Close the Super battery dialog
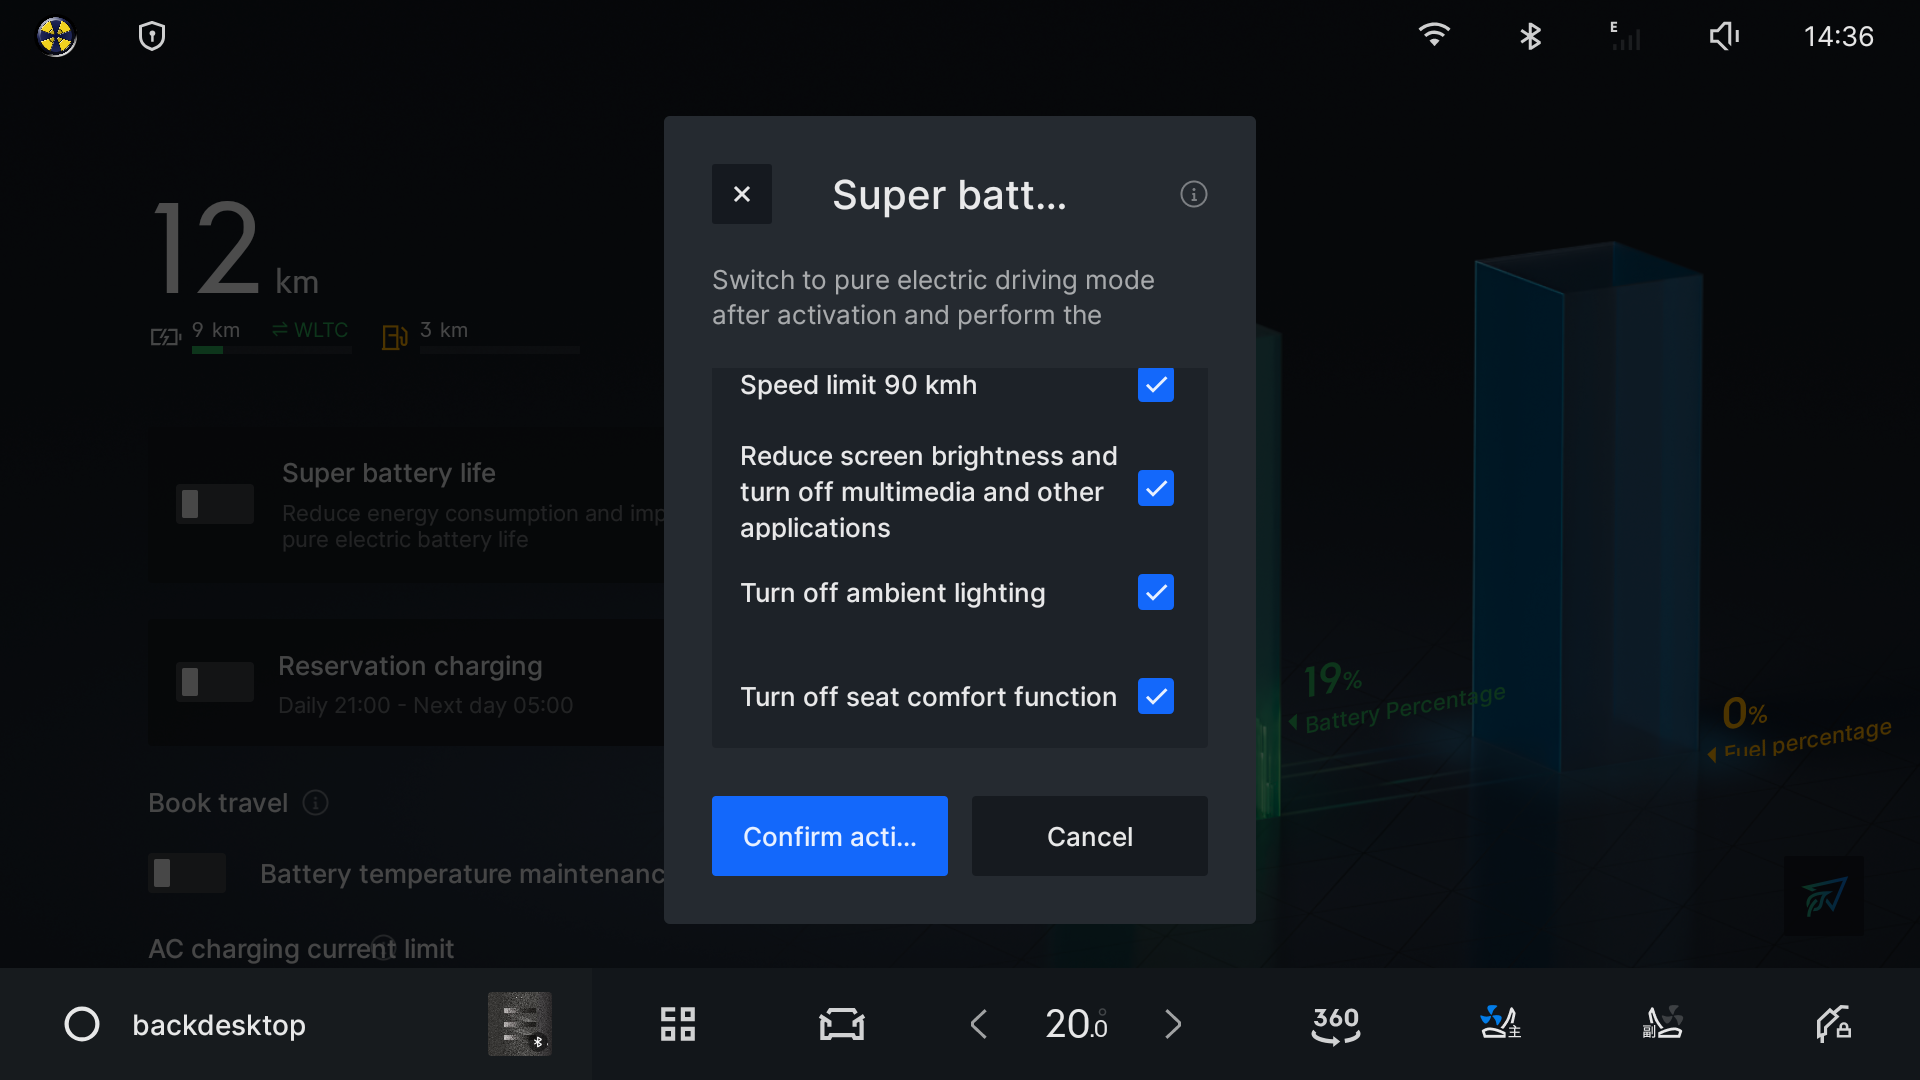Screen dimensions: 1920x1080 [x=741, y=194]
